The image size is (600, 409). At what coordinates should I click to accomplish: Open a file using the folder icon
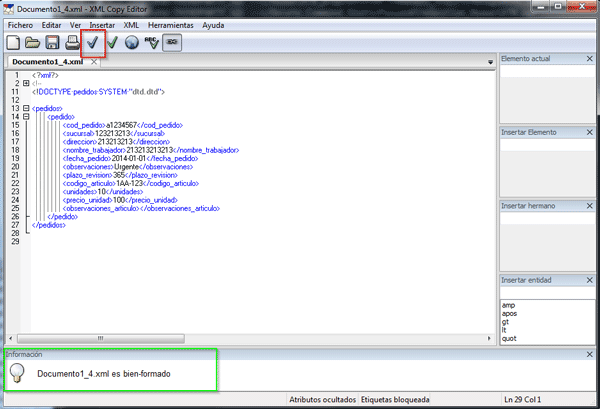click(33, 43)
